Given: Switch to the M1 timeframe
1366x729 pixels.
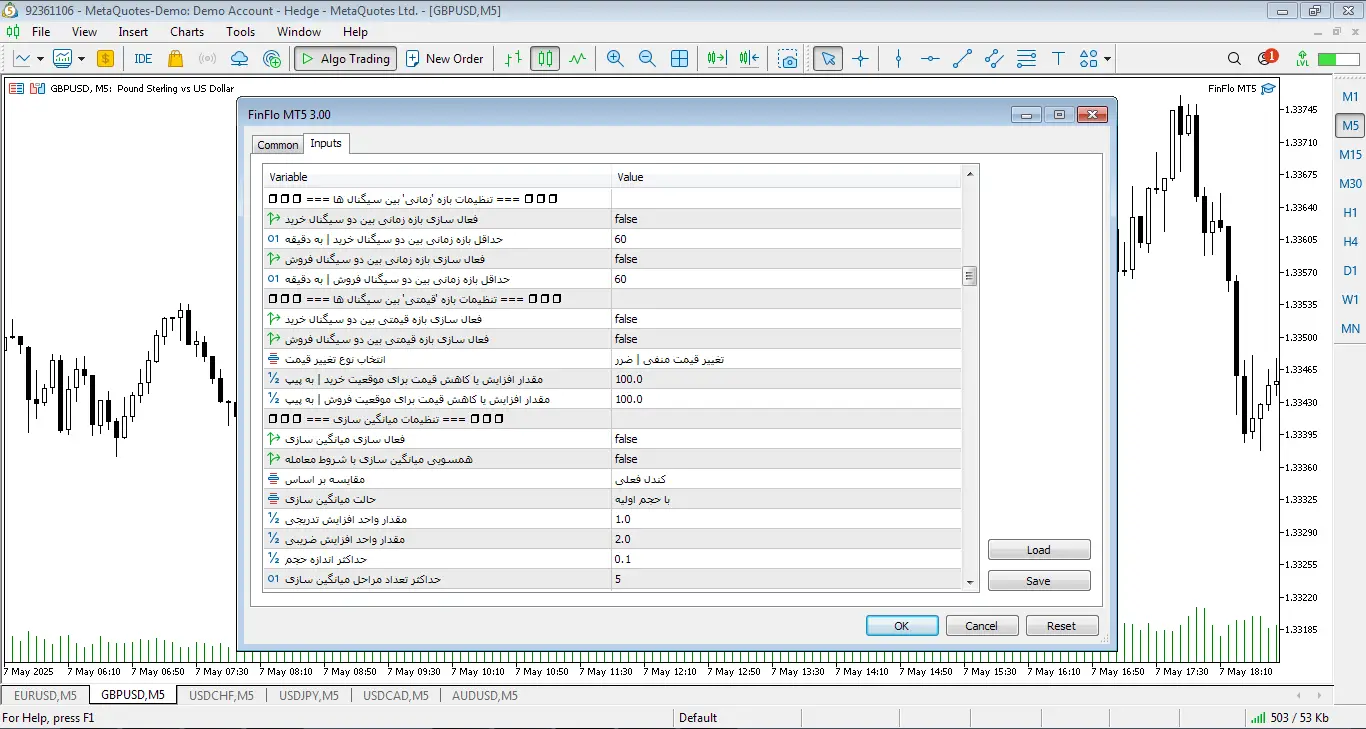Looking at the screenshot, I should [1350, 97].
